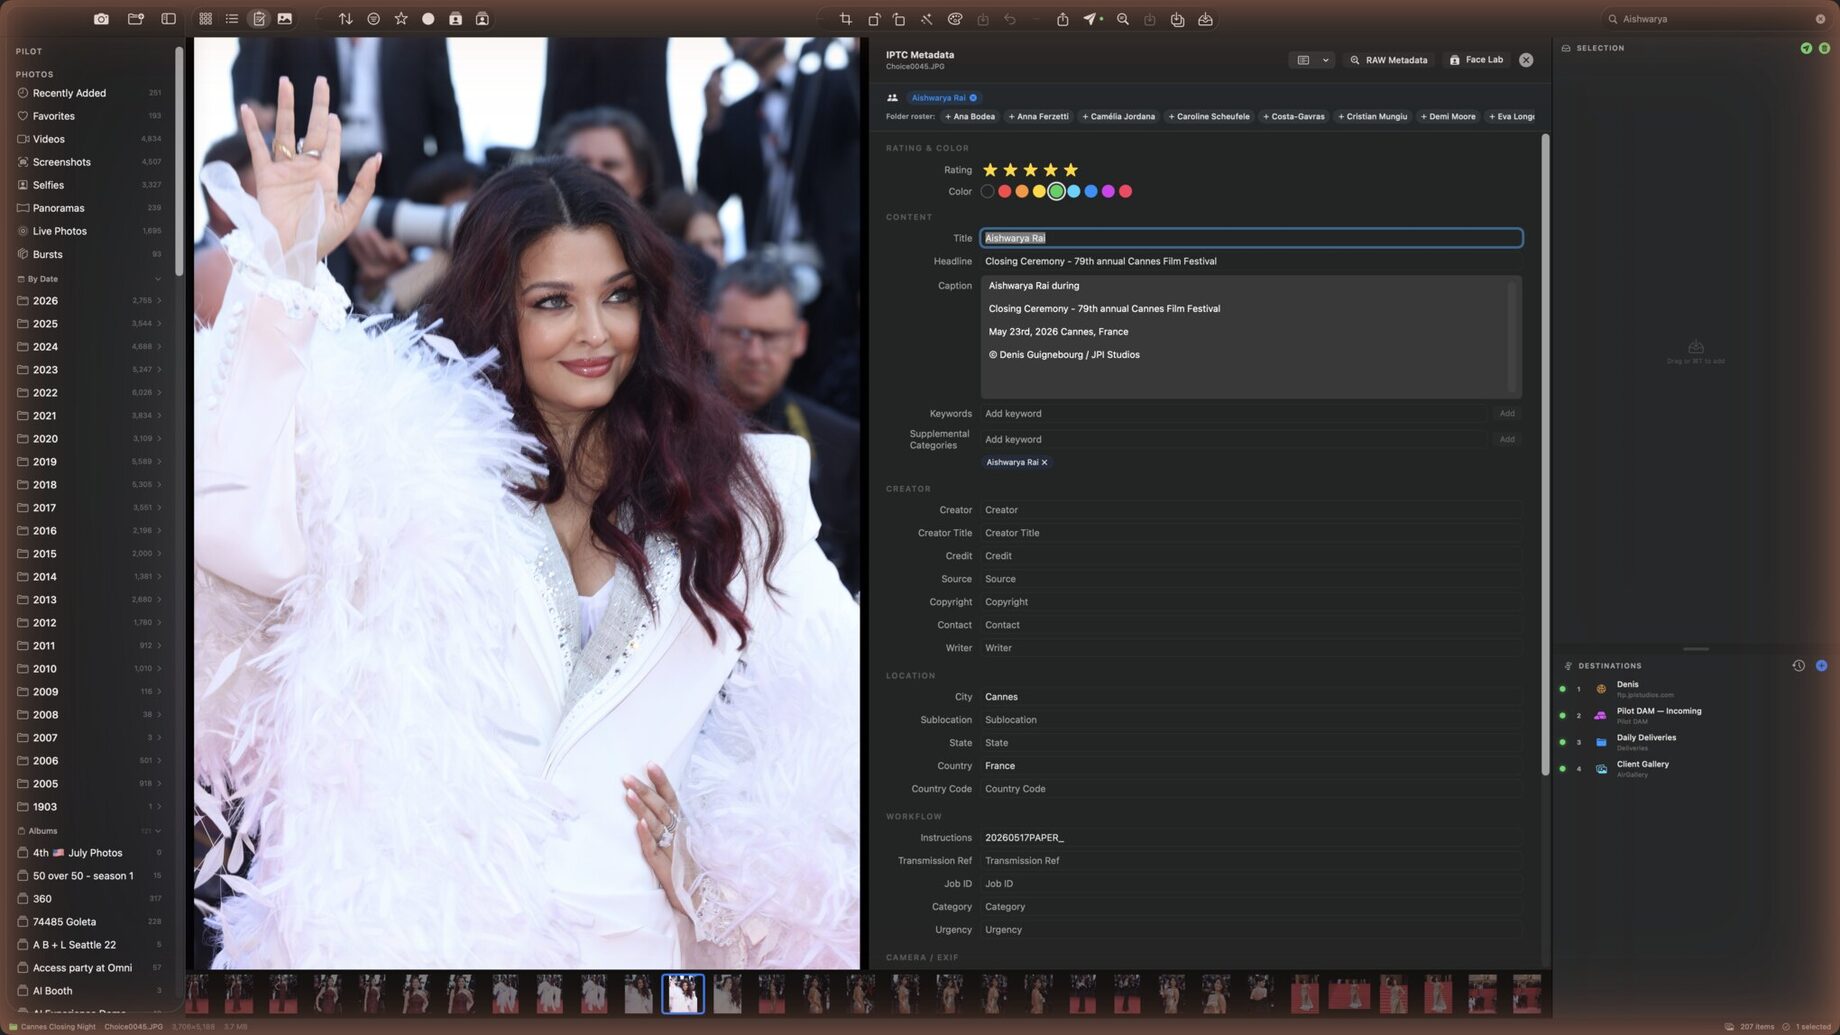Expand the 1903 date folder

coord(159,807)
